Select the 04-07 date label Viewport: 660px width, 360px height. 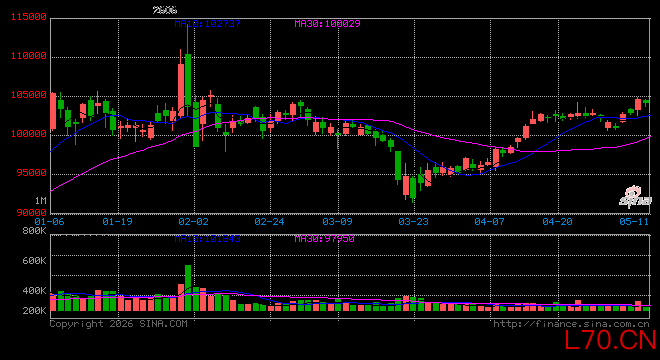tap(490, 222)
